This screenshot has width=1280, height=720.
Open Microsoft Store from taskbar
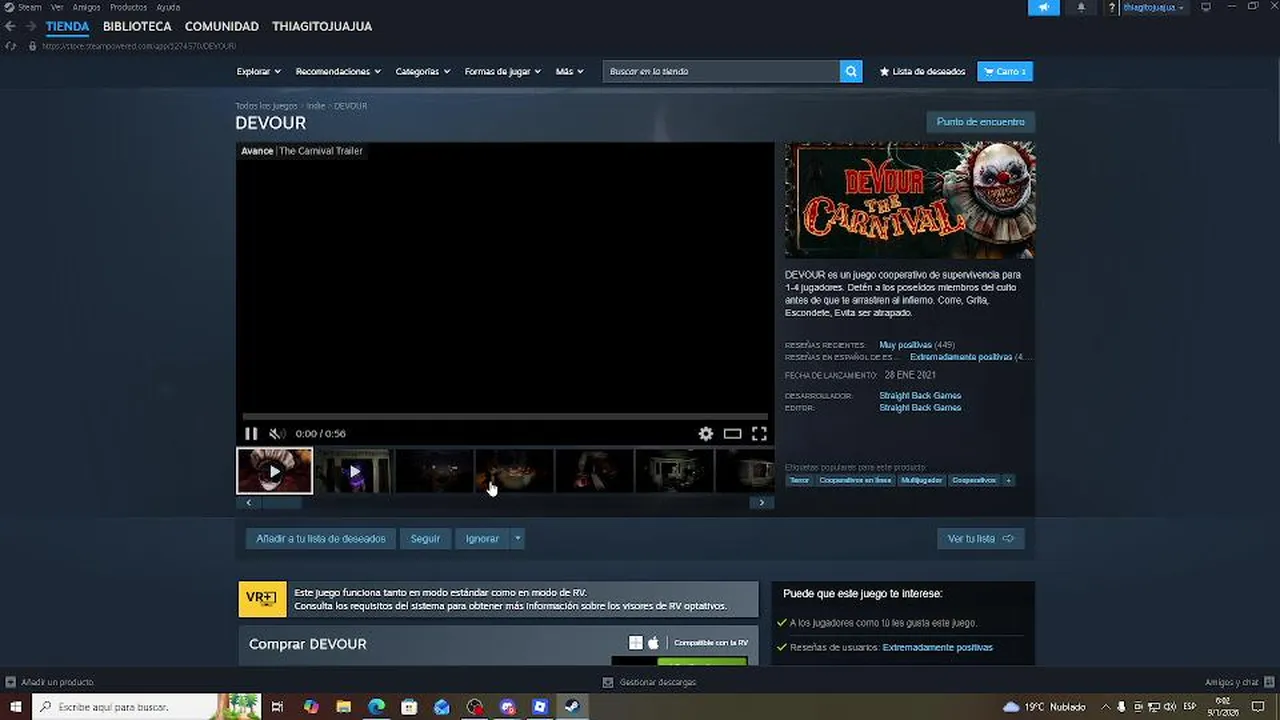409,707
